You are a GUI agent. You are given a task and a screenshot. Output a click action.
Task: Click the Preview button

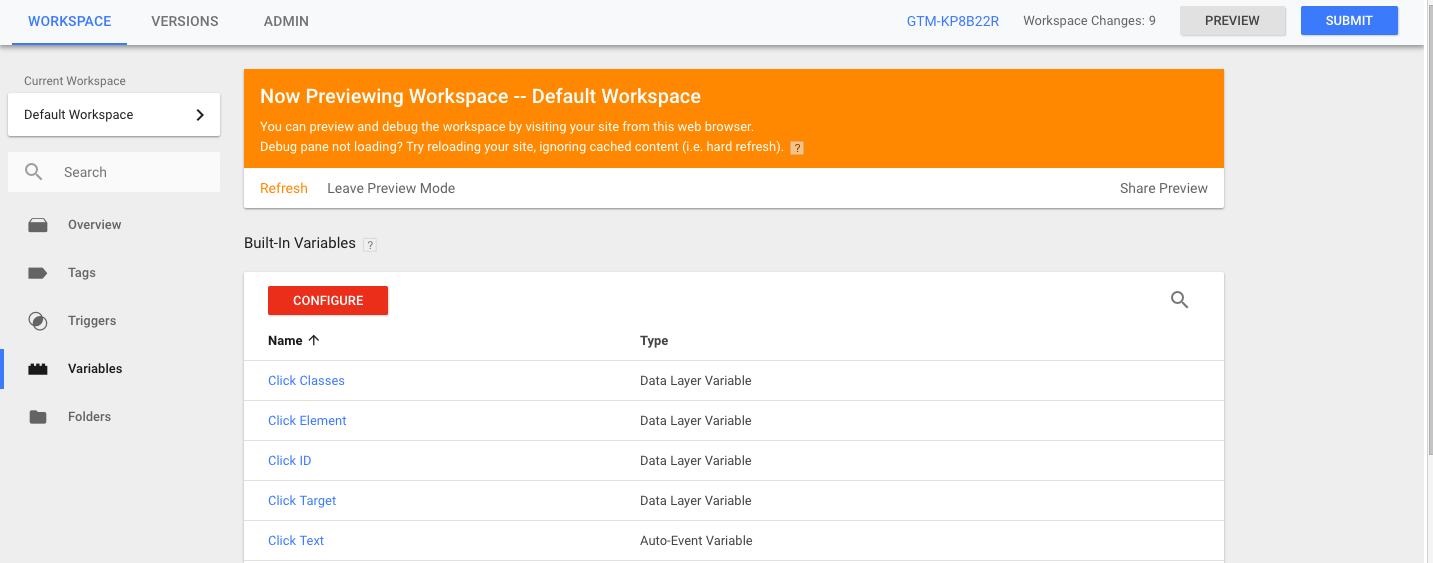click(1233, 21)
